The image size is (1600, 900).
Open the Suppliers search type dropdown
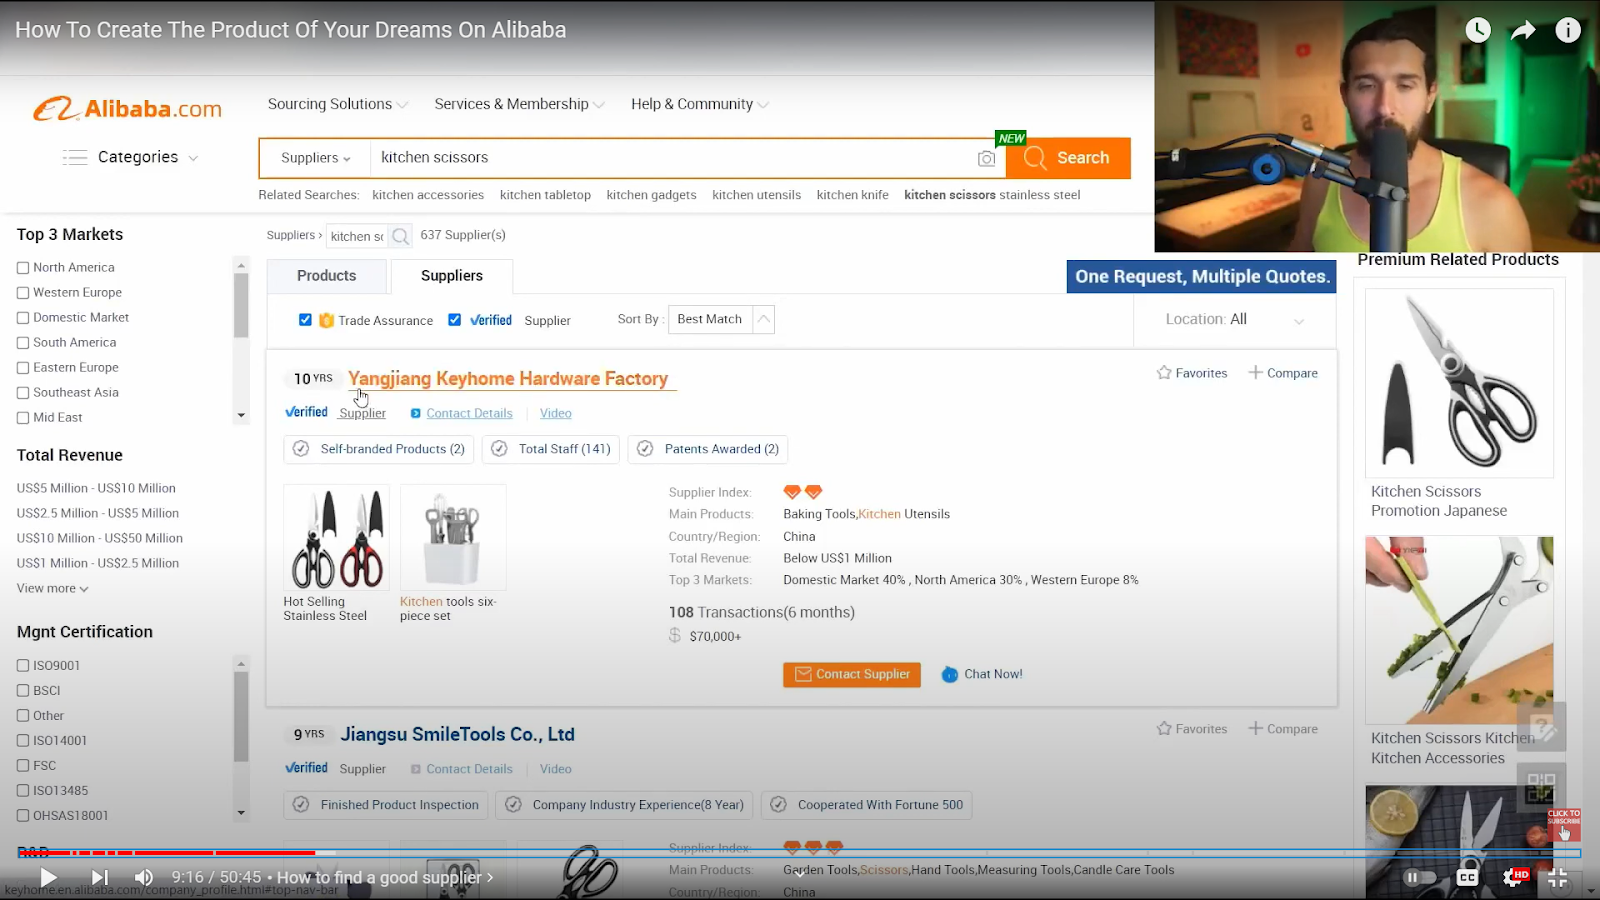(315, 158)
